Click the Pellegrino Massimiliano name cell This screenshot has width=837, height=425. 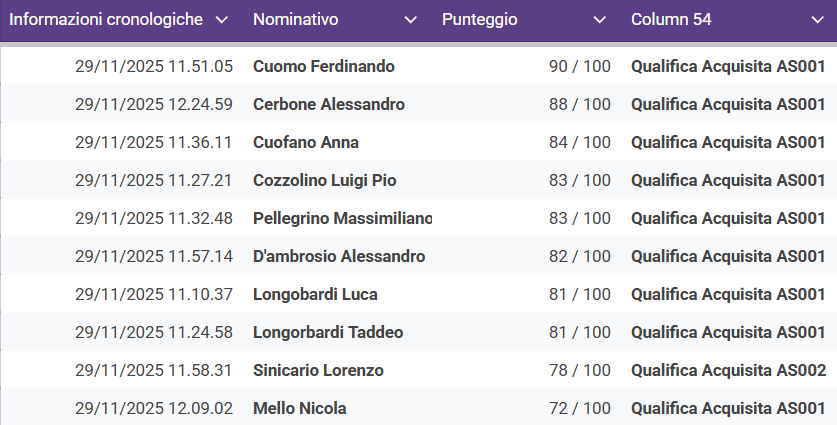(342, 219)
